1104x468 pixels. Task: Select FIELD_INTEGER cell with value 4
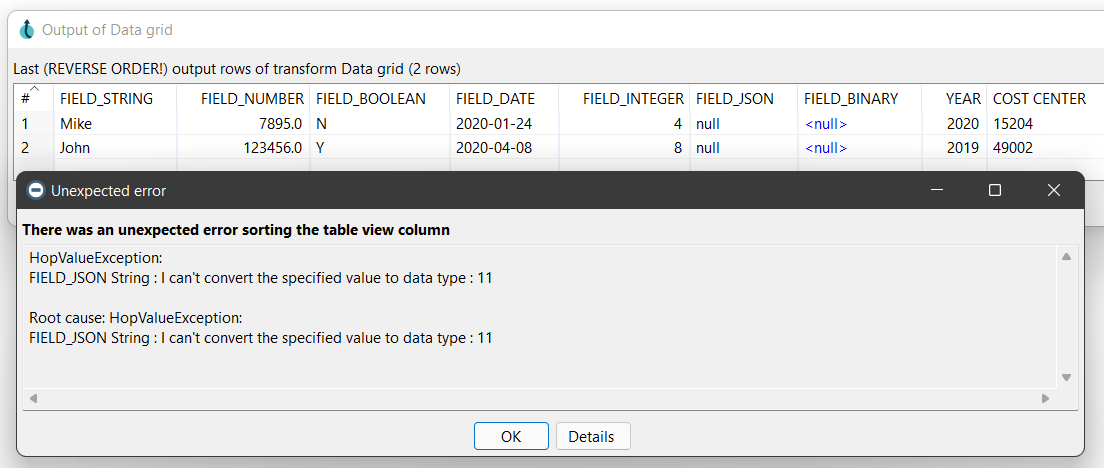tap(624, 124)
